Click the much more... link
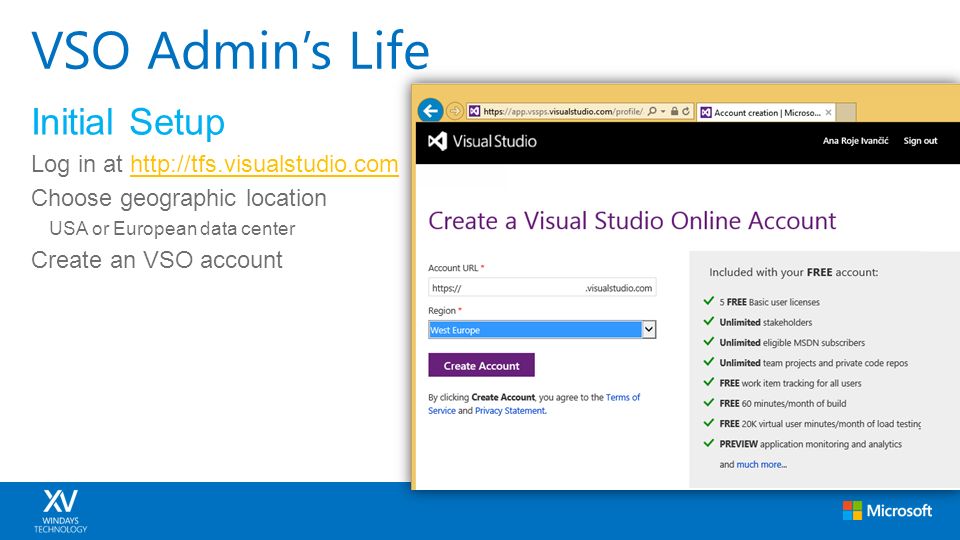This screenshot has height=540, width=960. 761,465
